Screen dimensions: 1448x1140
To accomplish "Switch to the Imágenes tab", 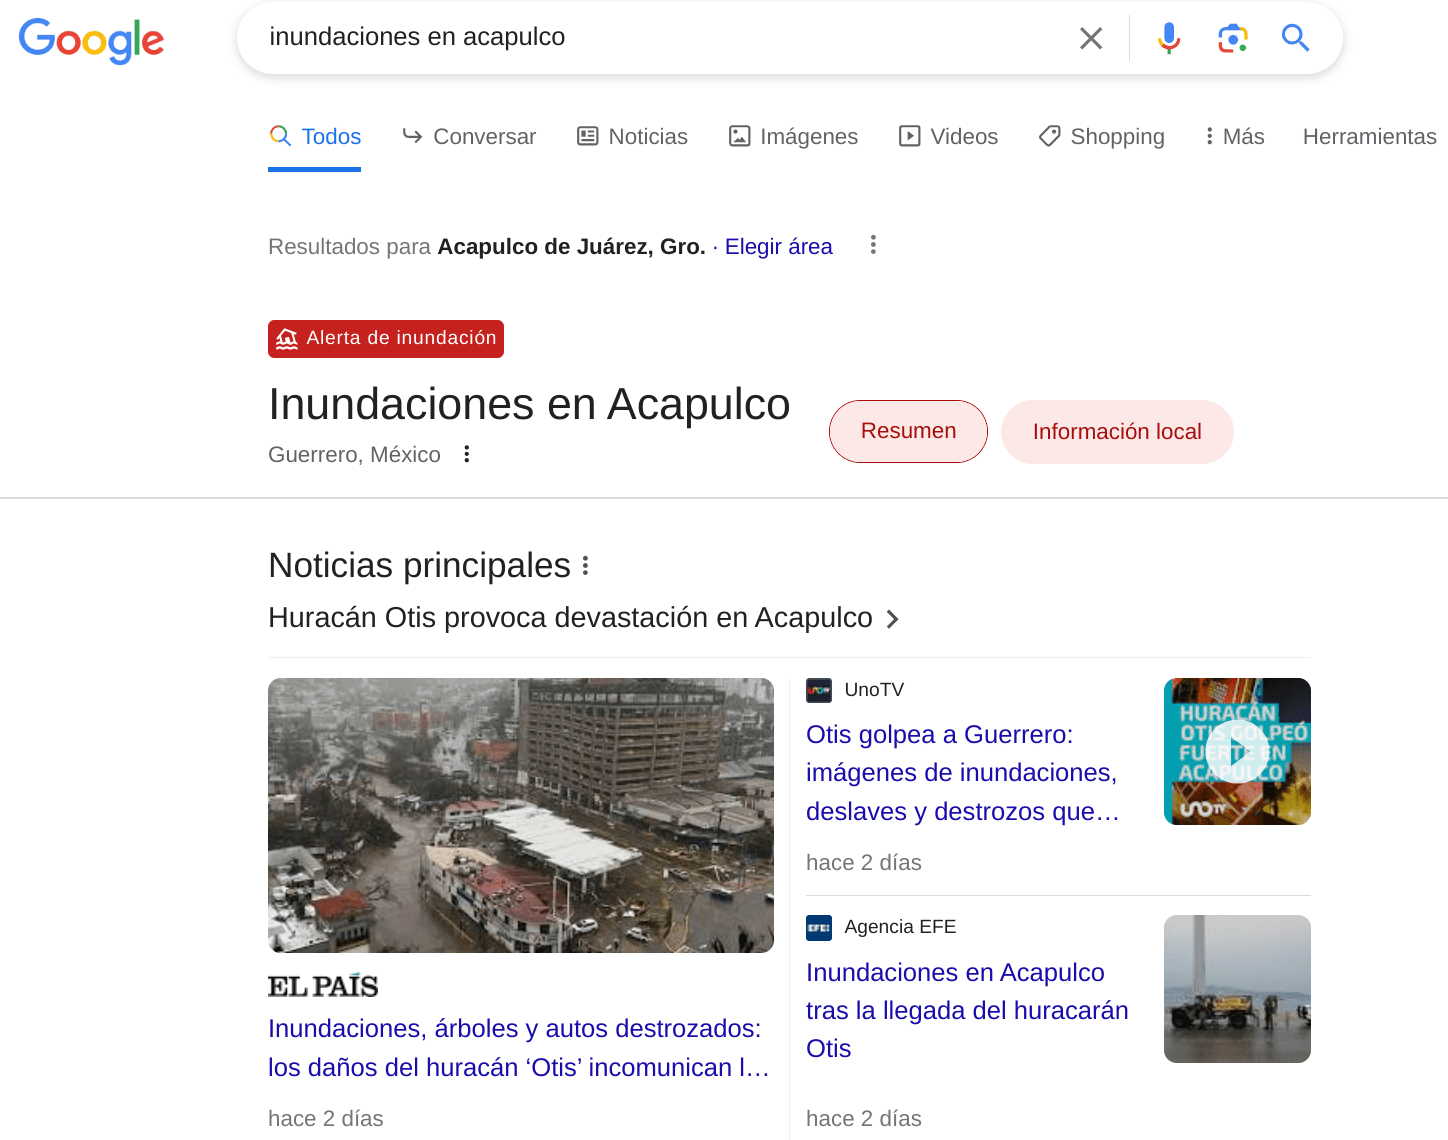I will (x=793, y=136).
